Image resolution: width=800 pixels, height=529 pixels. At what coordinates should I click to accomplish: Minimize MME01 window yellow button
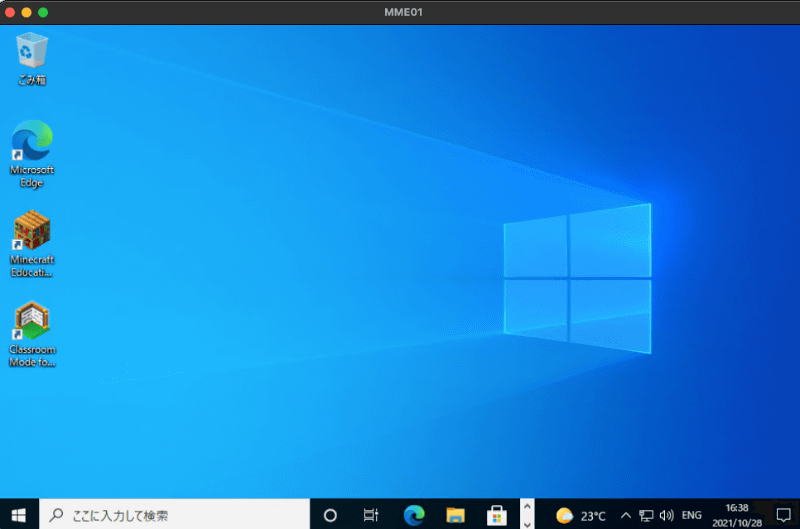(27, 12)
